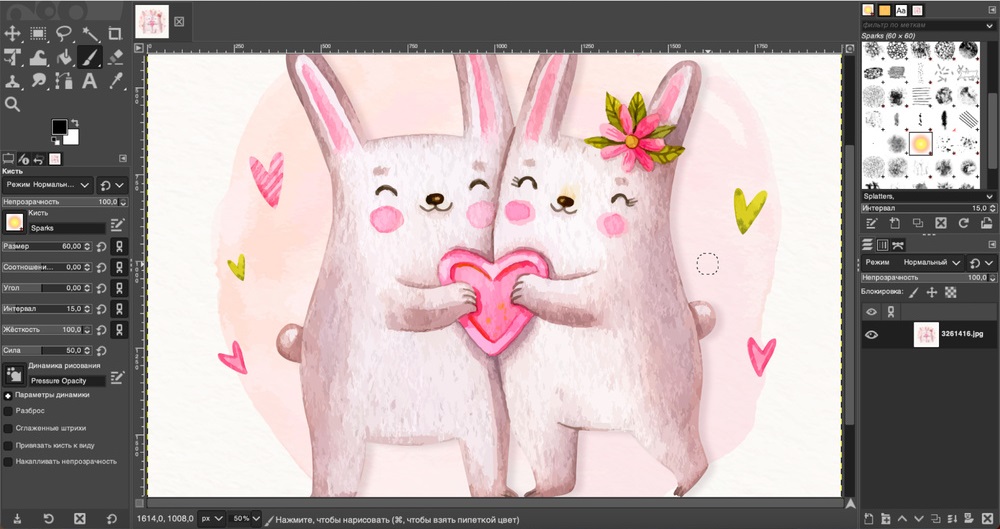Activate the Bucket Fill tool

click(64, 58)
